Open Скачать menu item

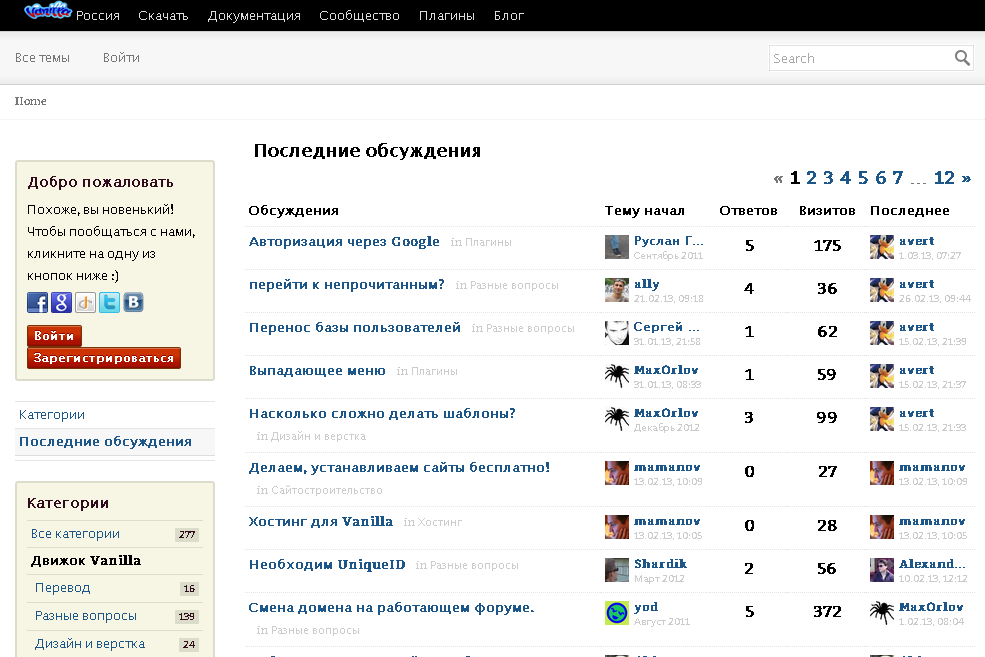(x=163, y=16)
